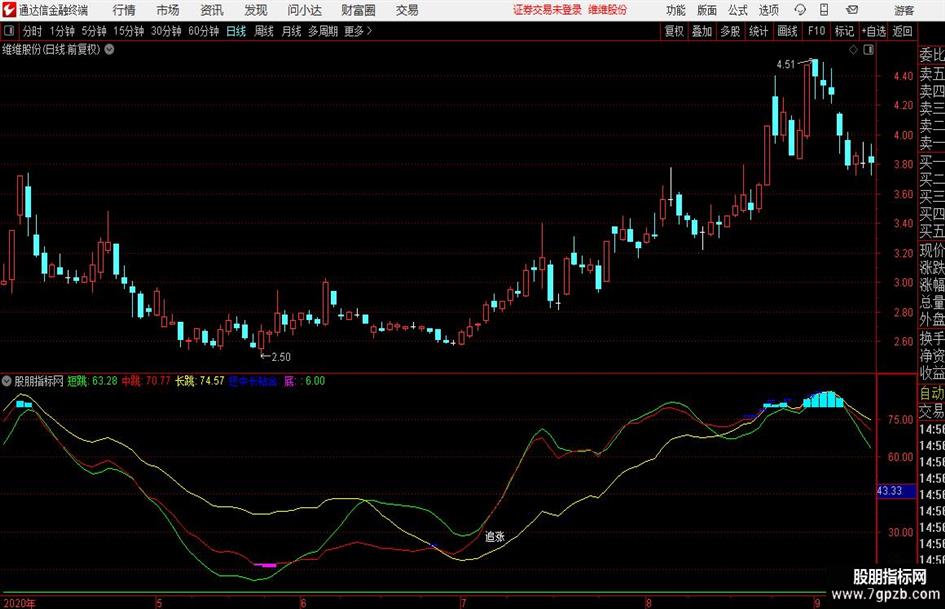Open the mobile phone icon
The image size is (945, 609).
(x=824, y=10)
